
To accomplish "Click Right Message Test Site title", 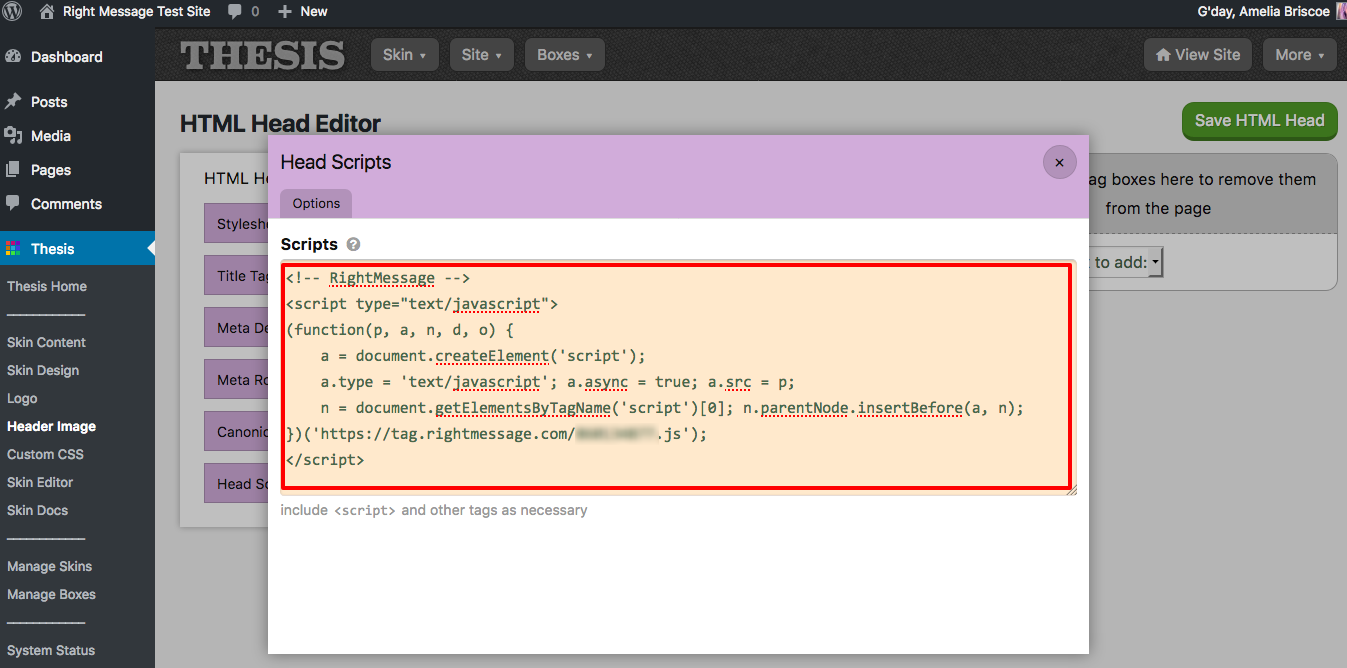I will click(x=137, y=12).
